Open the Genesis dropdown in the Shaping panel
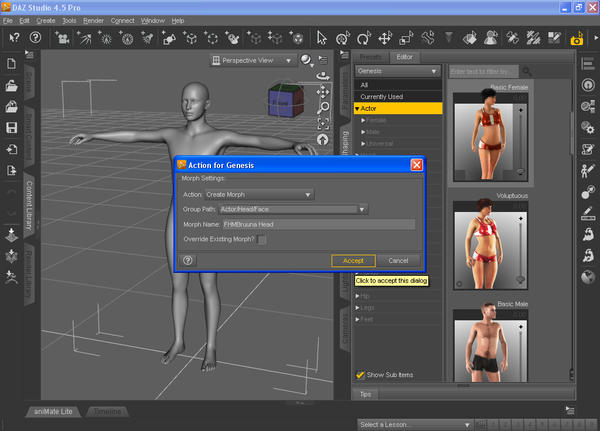This screenshot has height=431, width=600. coord(398,71)
